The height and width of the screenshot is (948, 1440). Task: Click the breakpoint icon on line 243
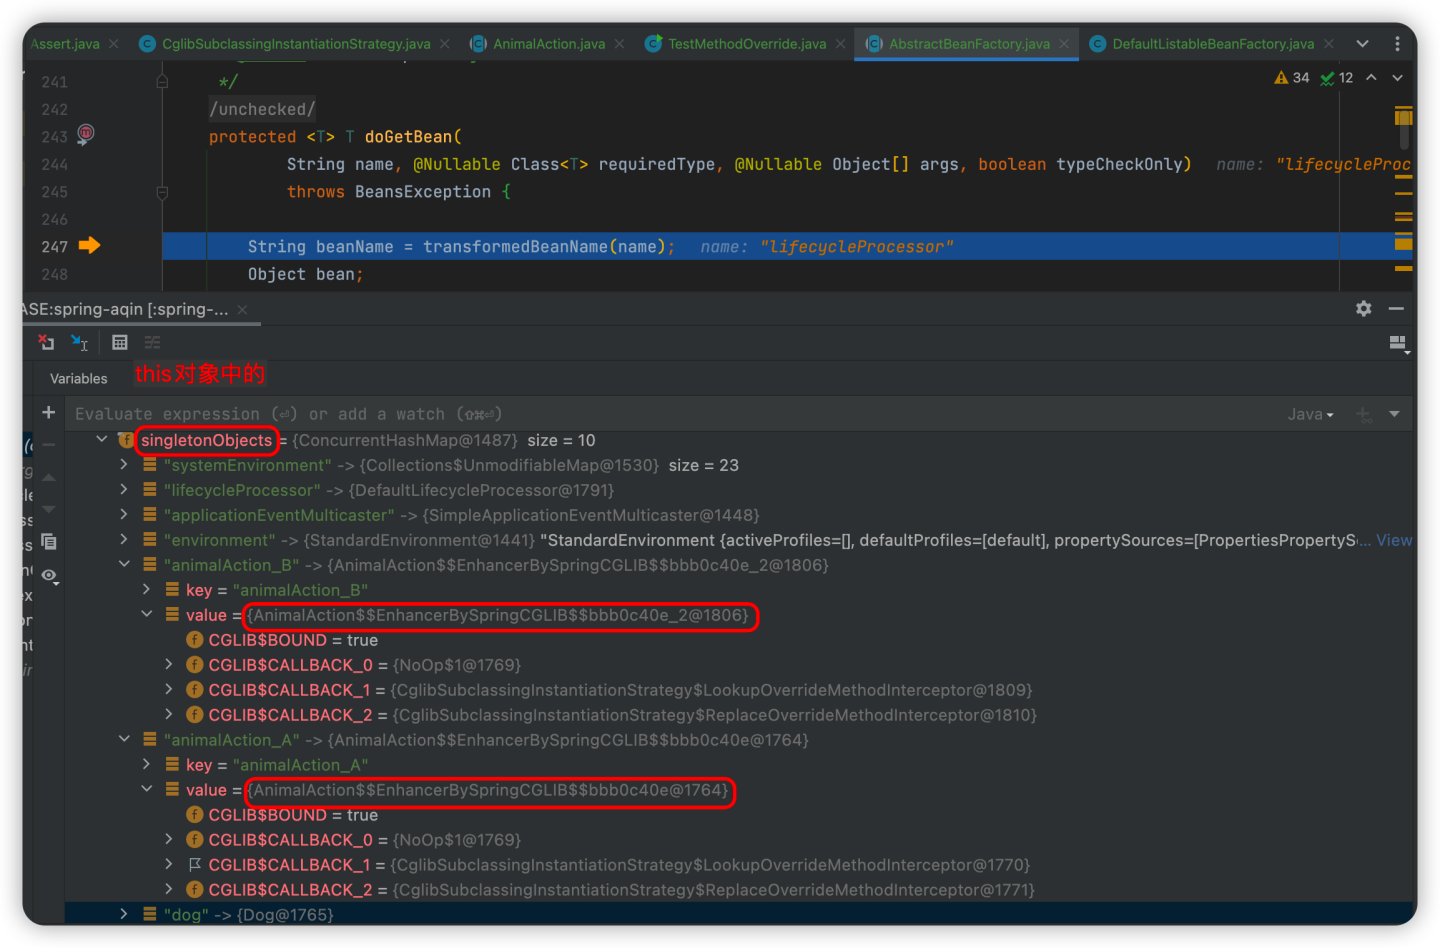[86, 133]
